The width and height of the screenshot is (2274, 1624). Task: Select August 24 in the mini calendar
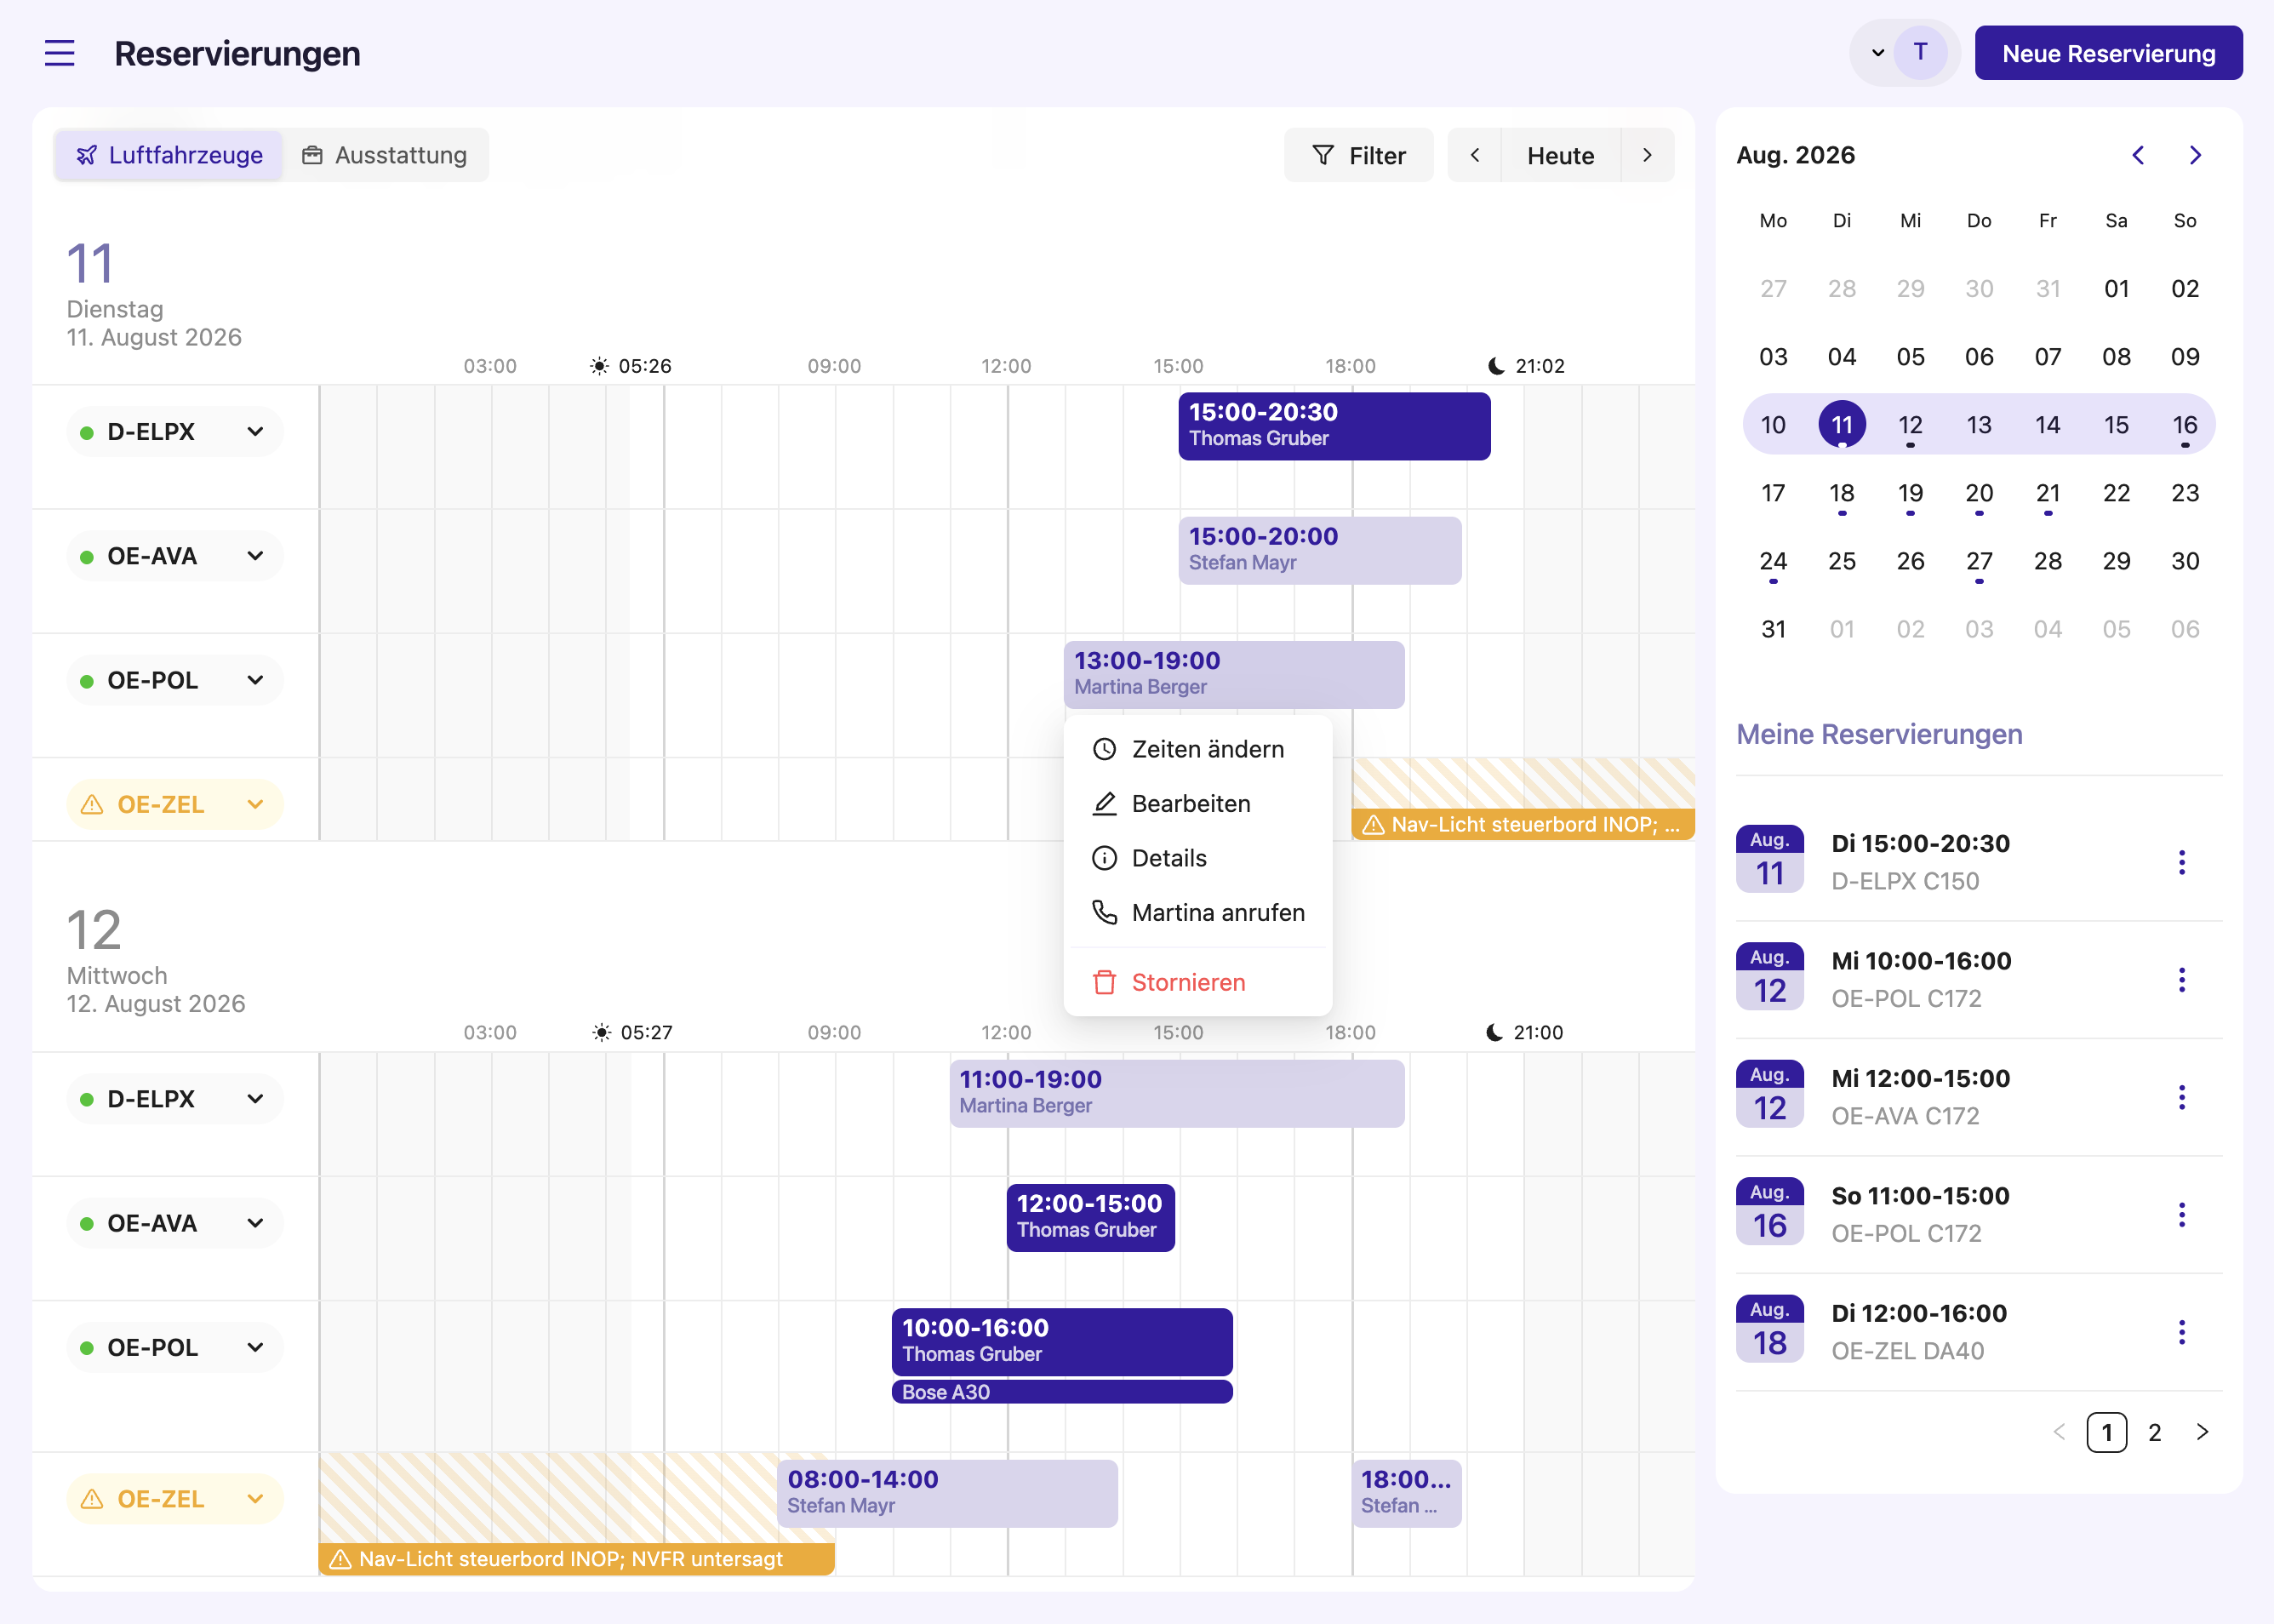(x=1773, y=561)
